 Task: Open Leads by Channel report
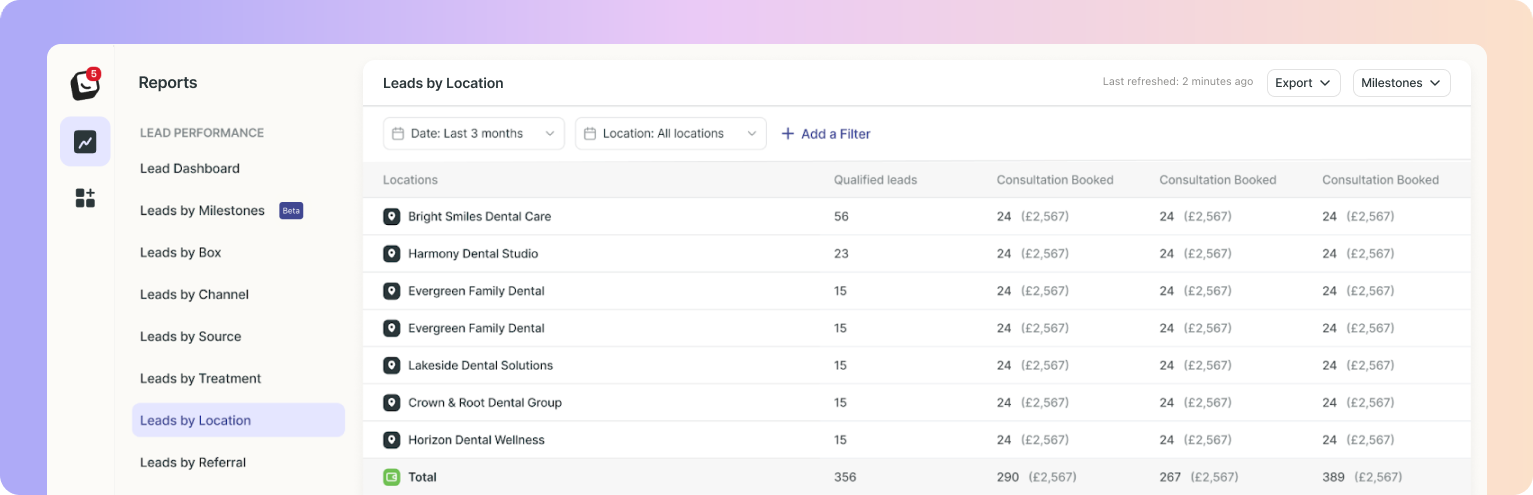click(x=194, y=295)
